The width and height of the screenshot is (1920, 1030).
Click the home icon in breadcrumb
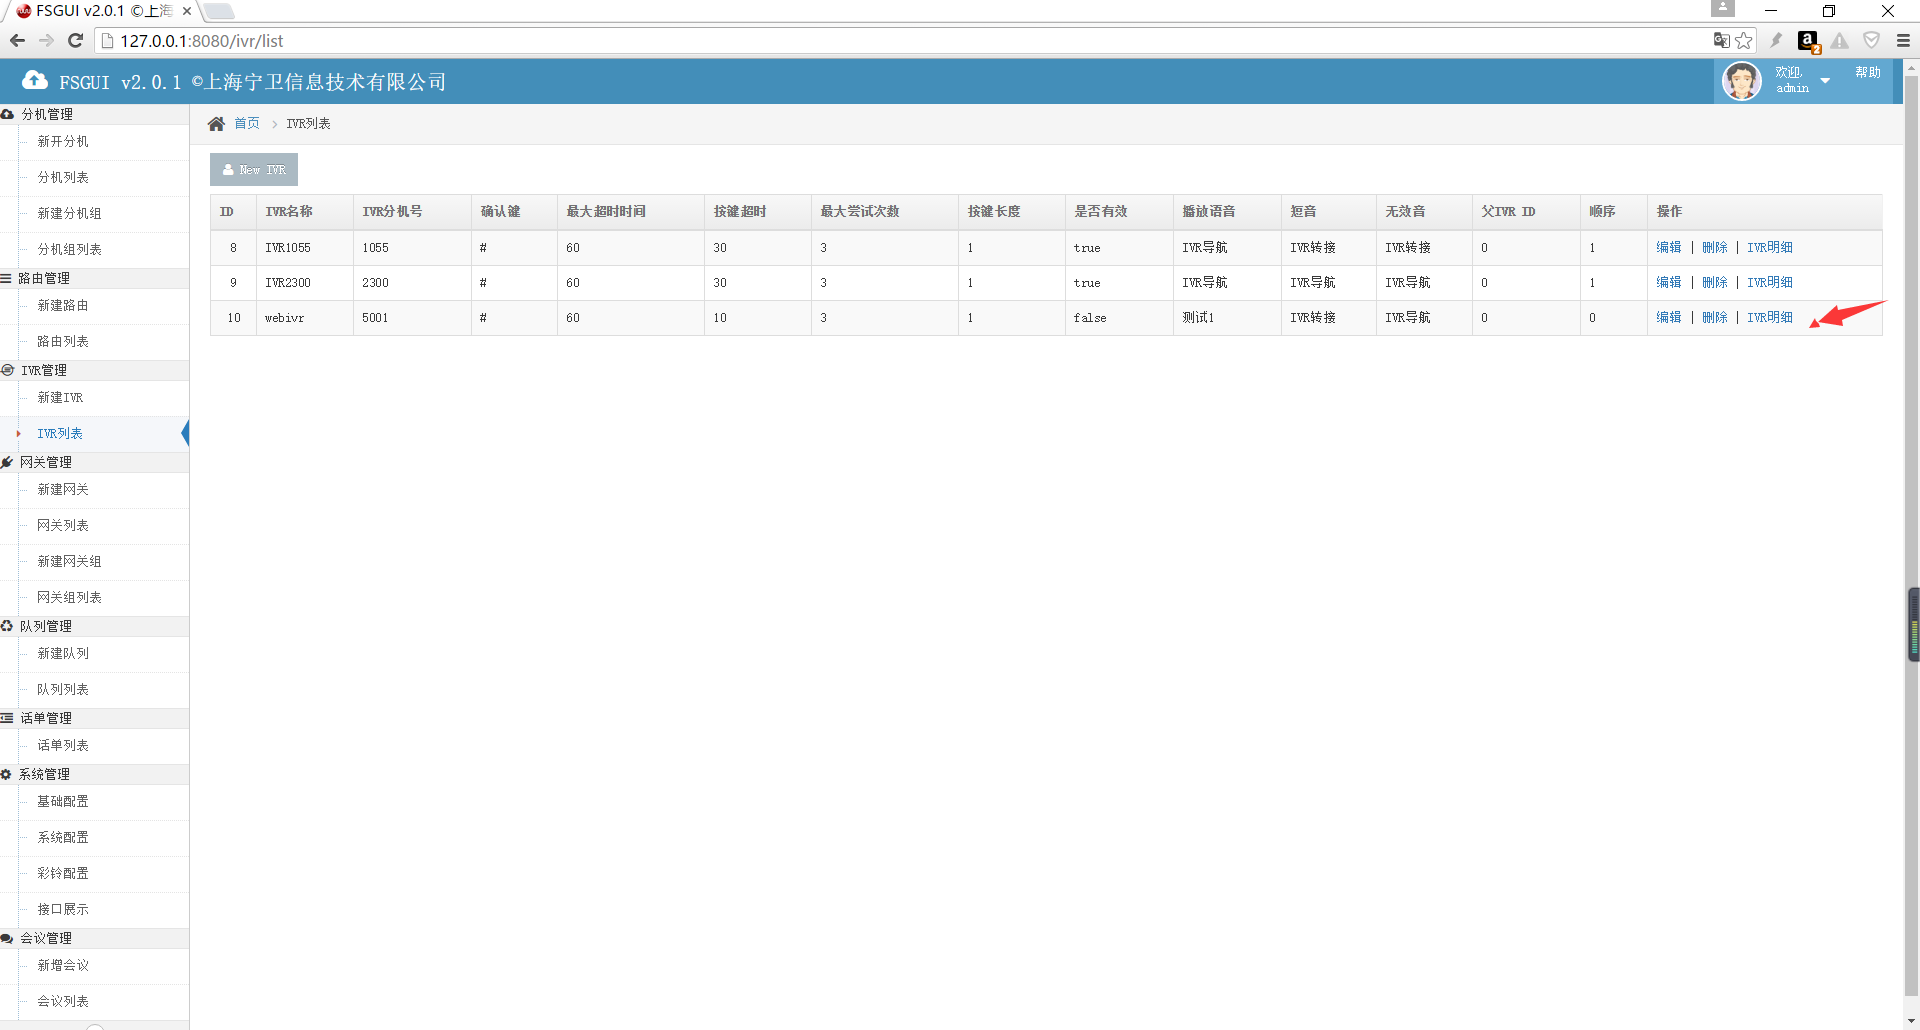[x=216, y=124]
